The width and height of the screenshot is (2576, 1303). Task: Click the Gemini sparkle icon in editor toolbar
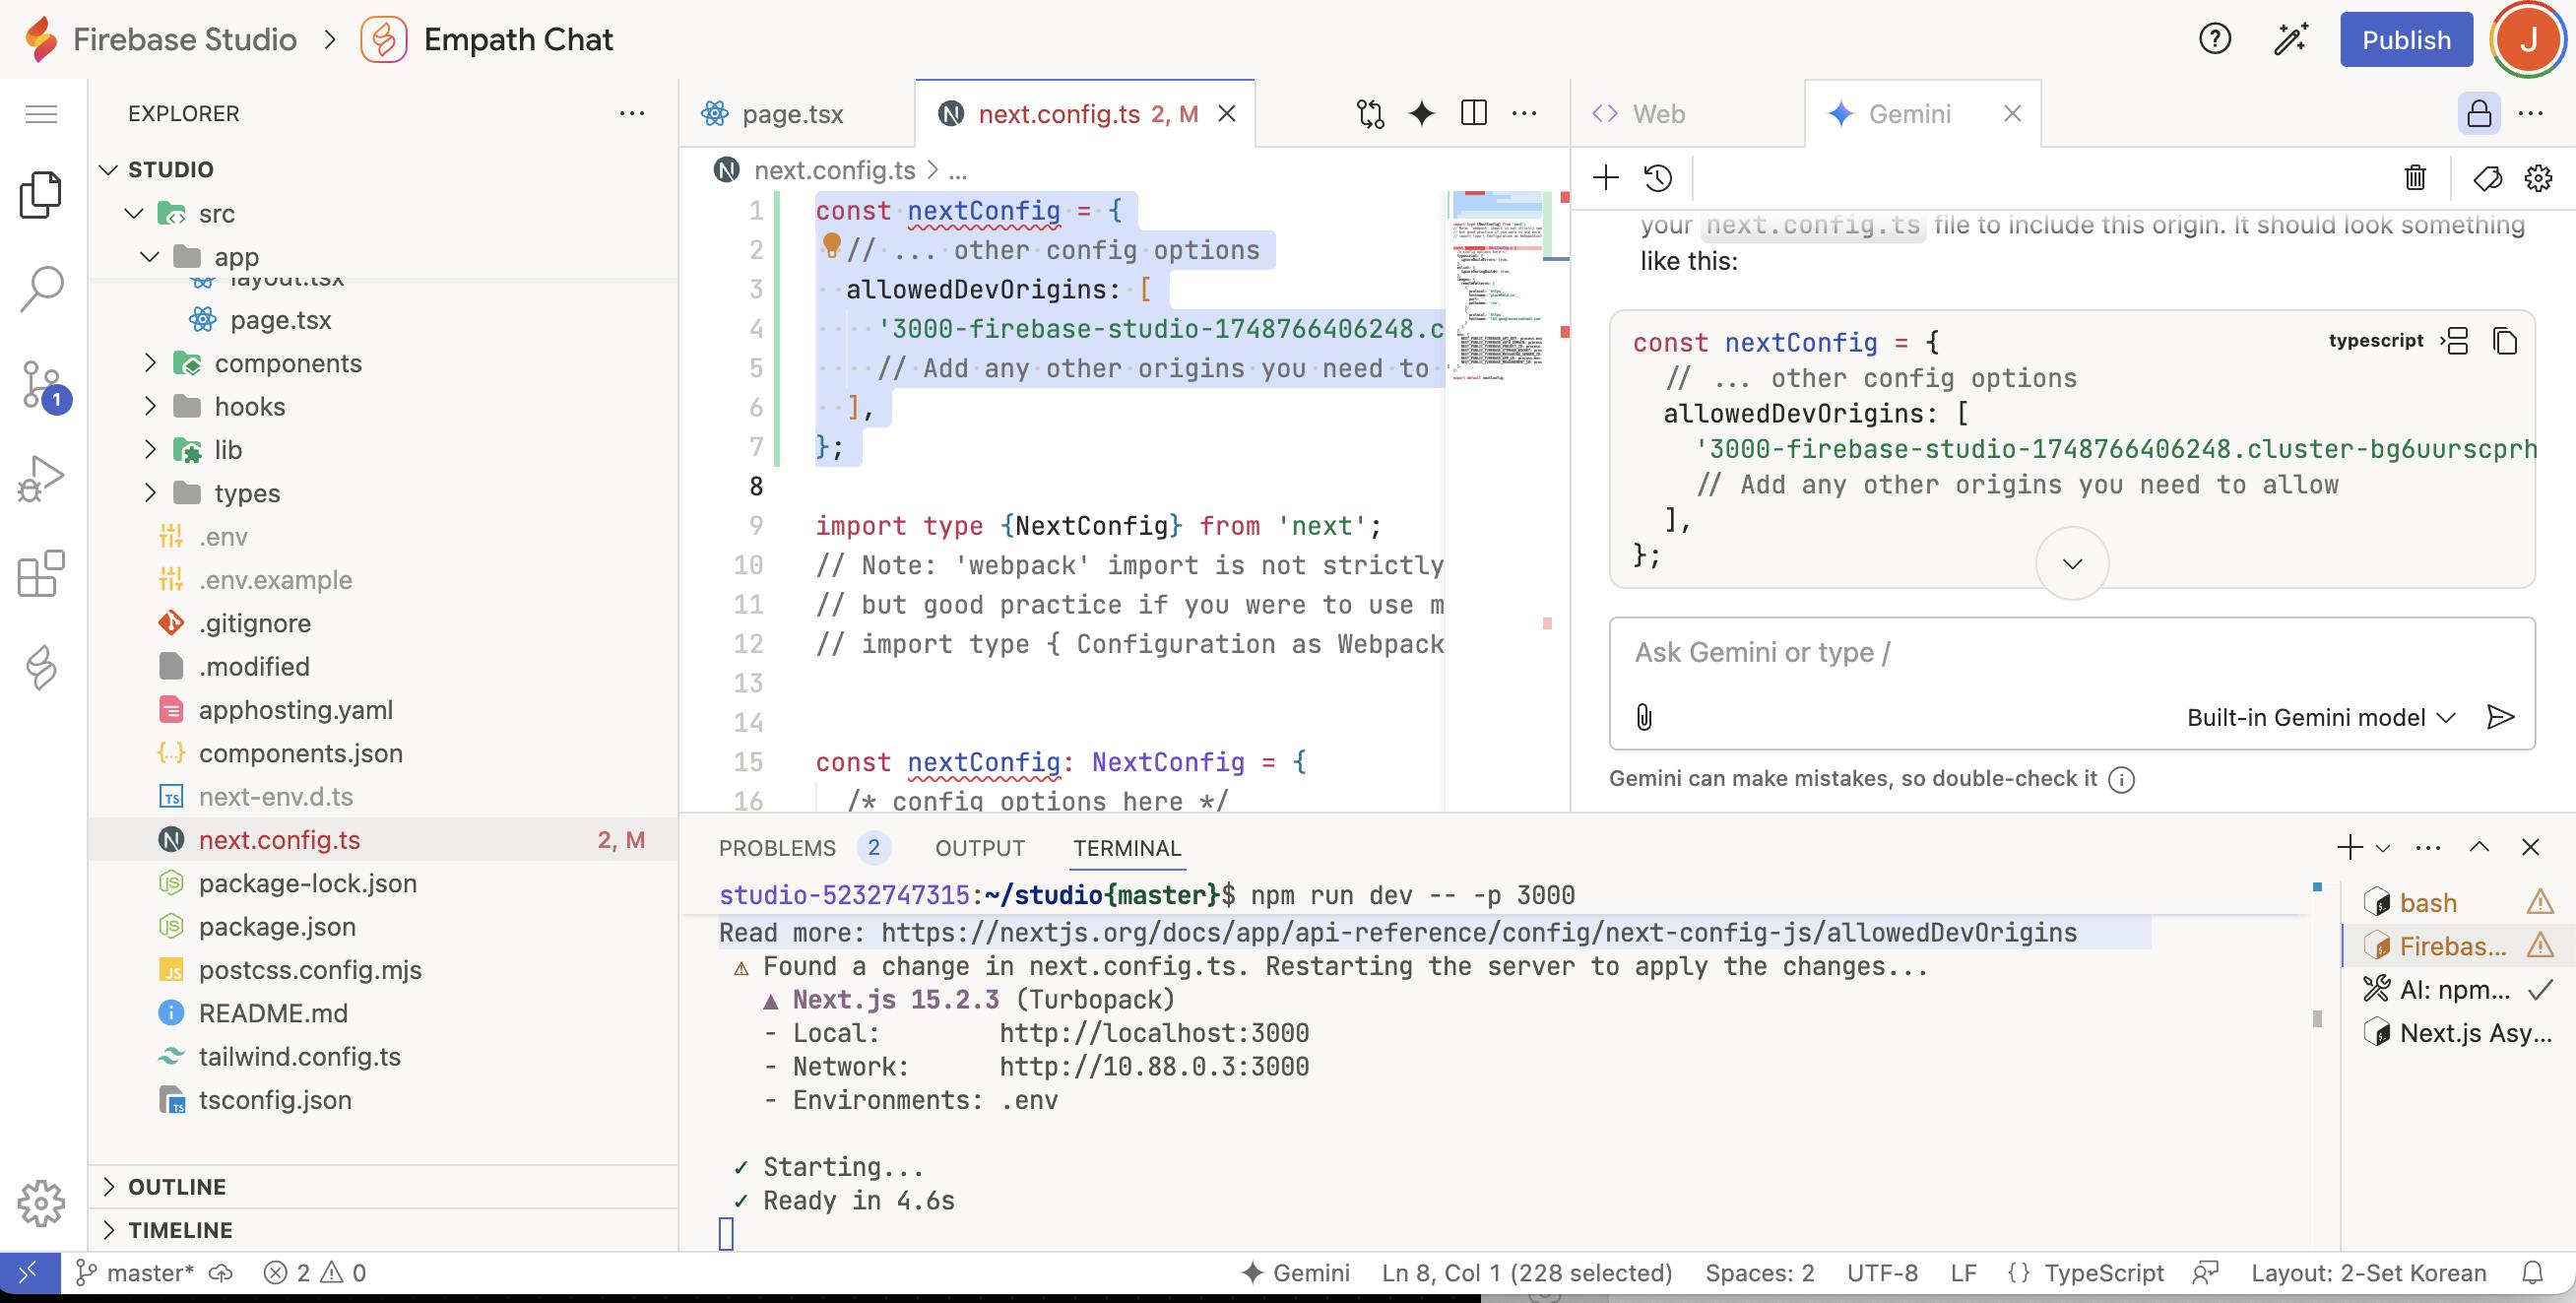1422,114
